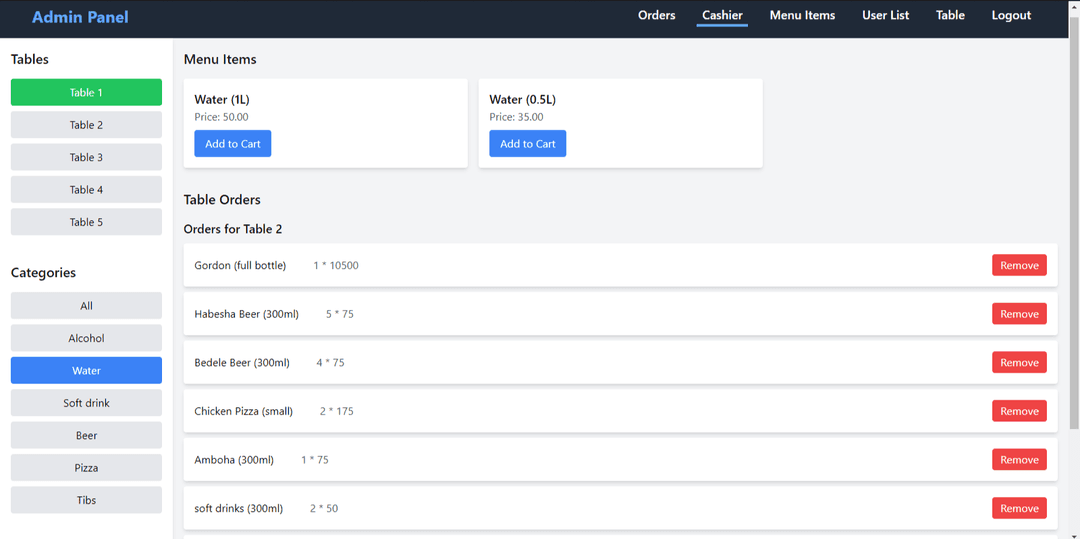Show All categories

pos(86,306)
